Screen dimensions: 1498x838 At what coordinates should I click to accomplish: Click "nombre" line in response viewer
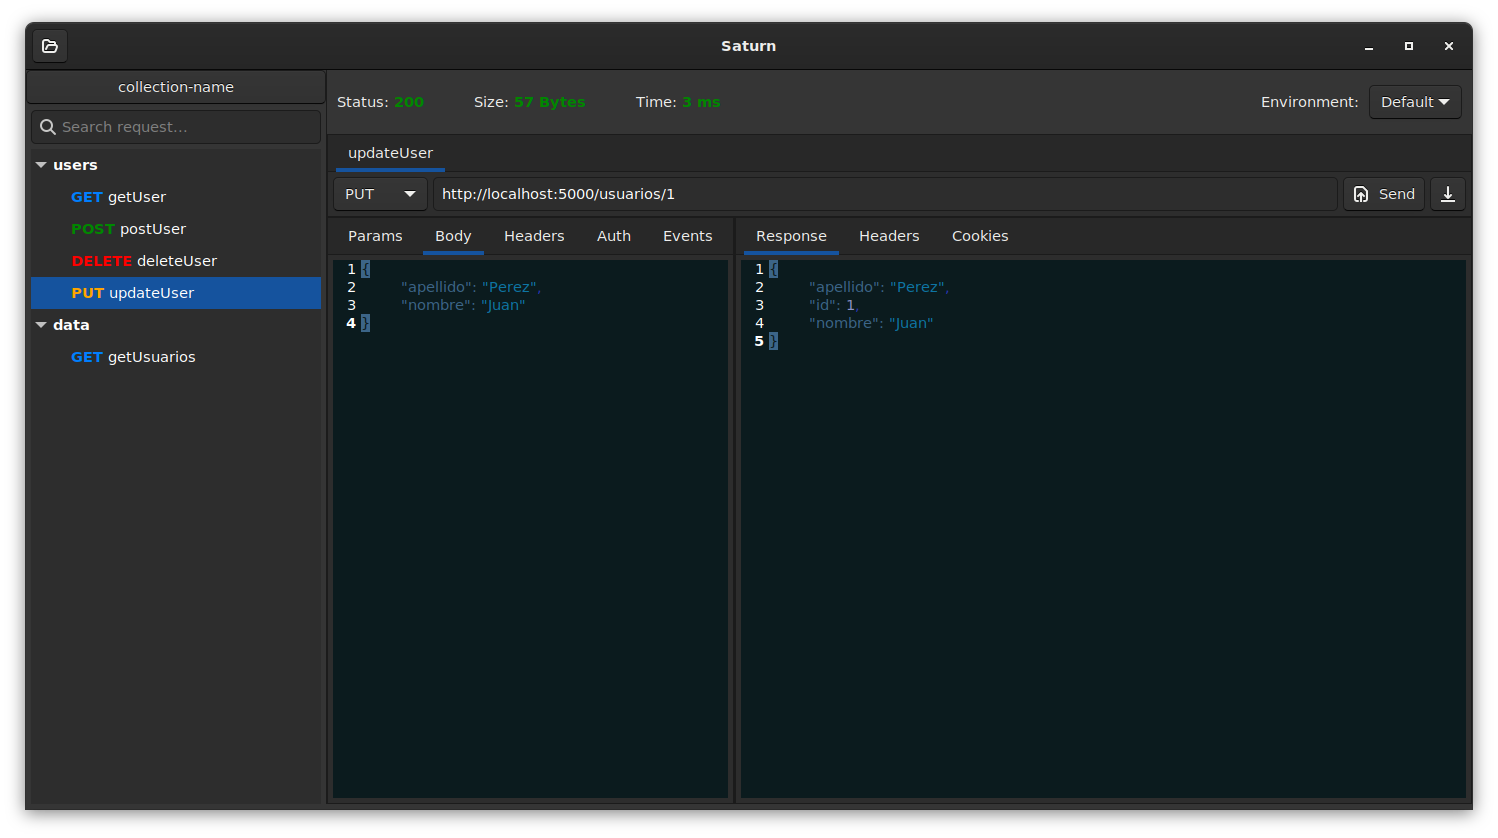pyautogui.click(x=871, y=323)
